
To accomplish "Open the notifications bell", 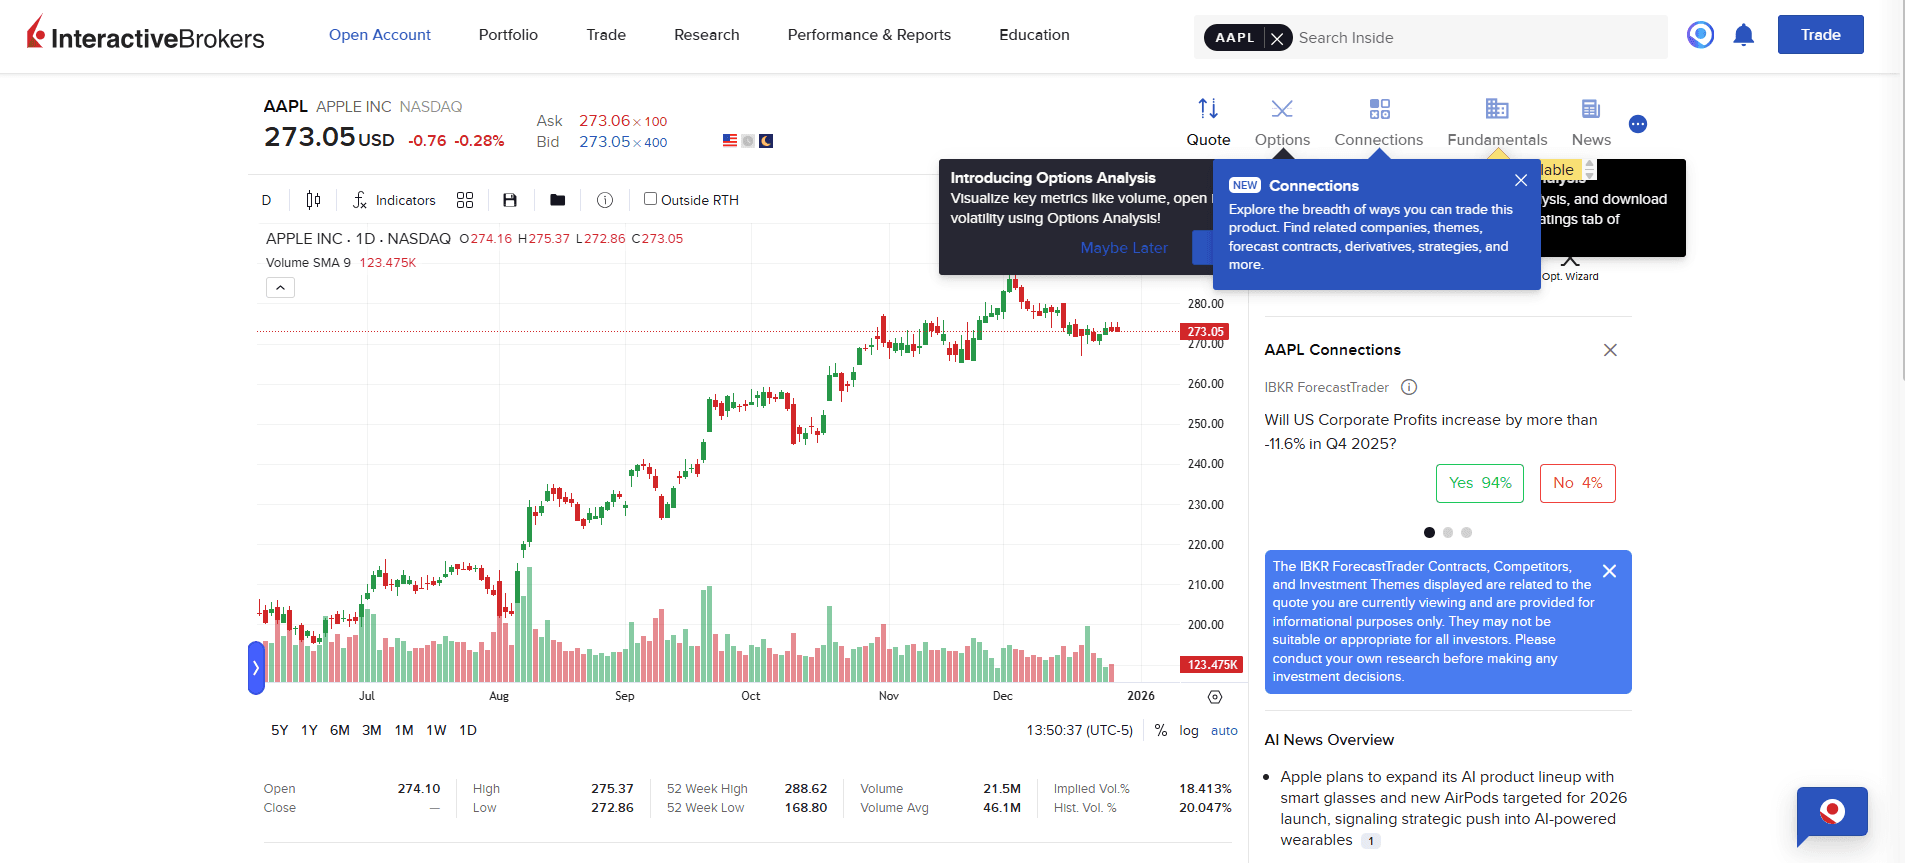I will pos(1744,36).
